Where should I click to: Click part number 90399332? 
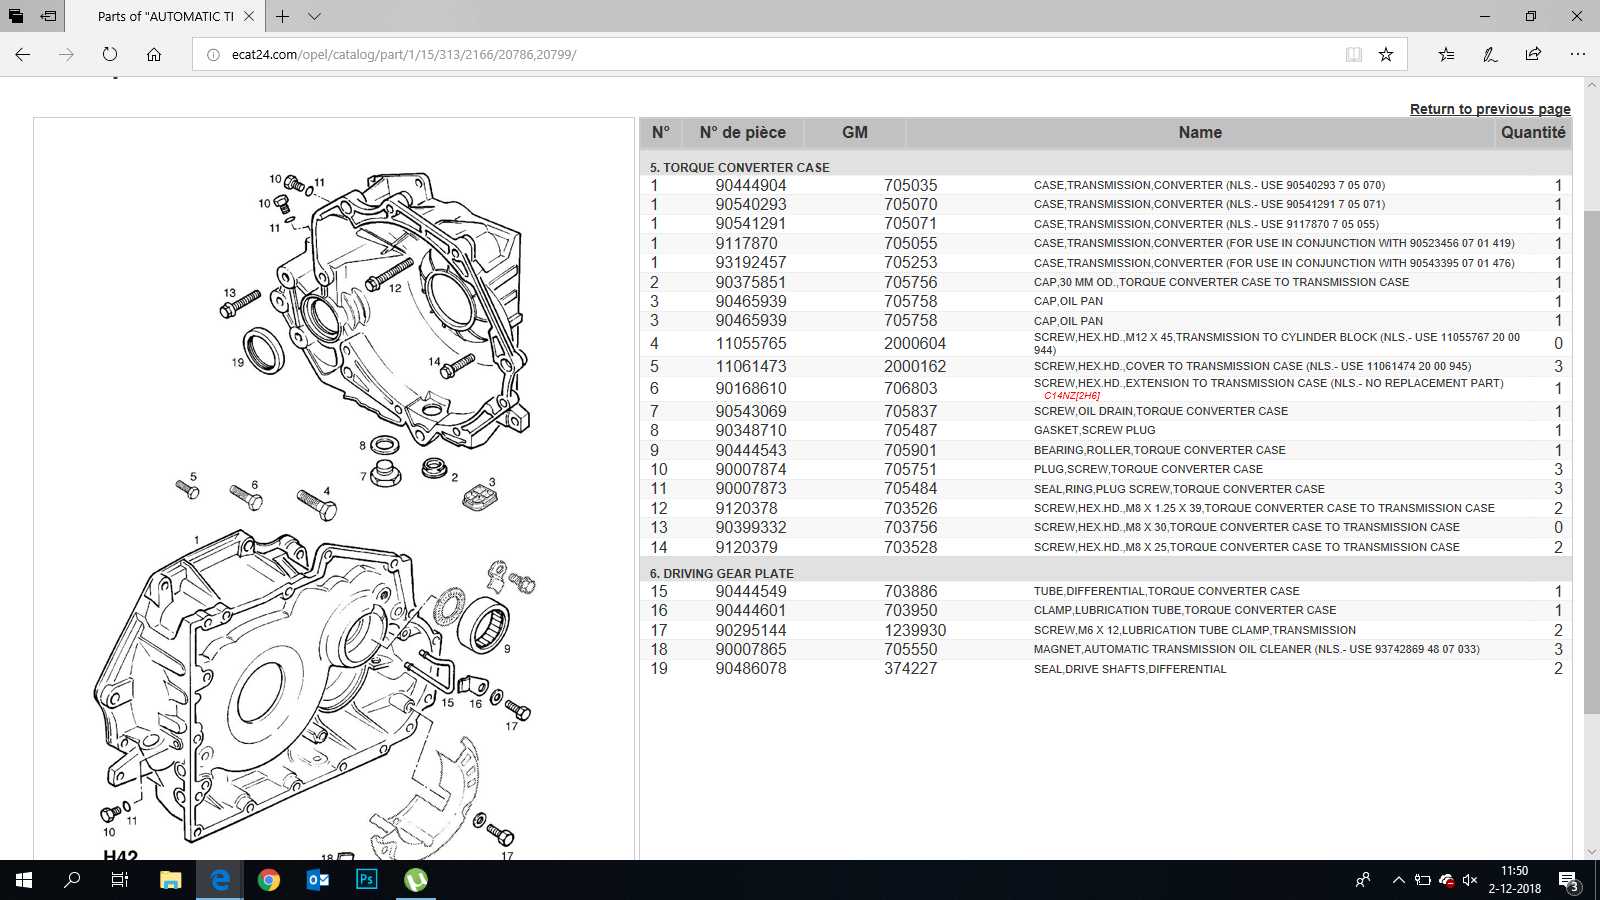751,527
